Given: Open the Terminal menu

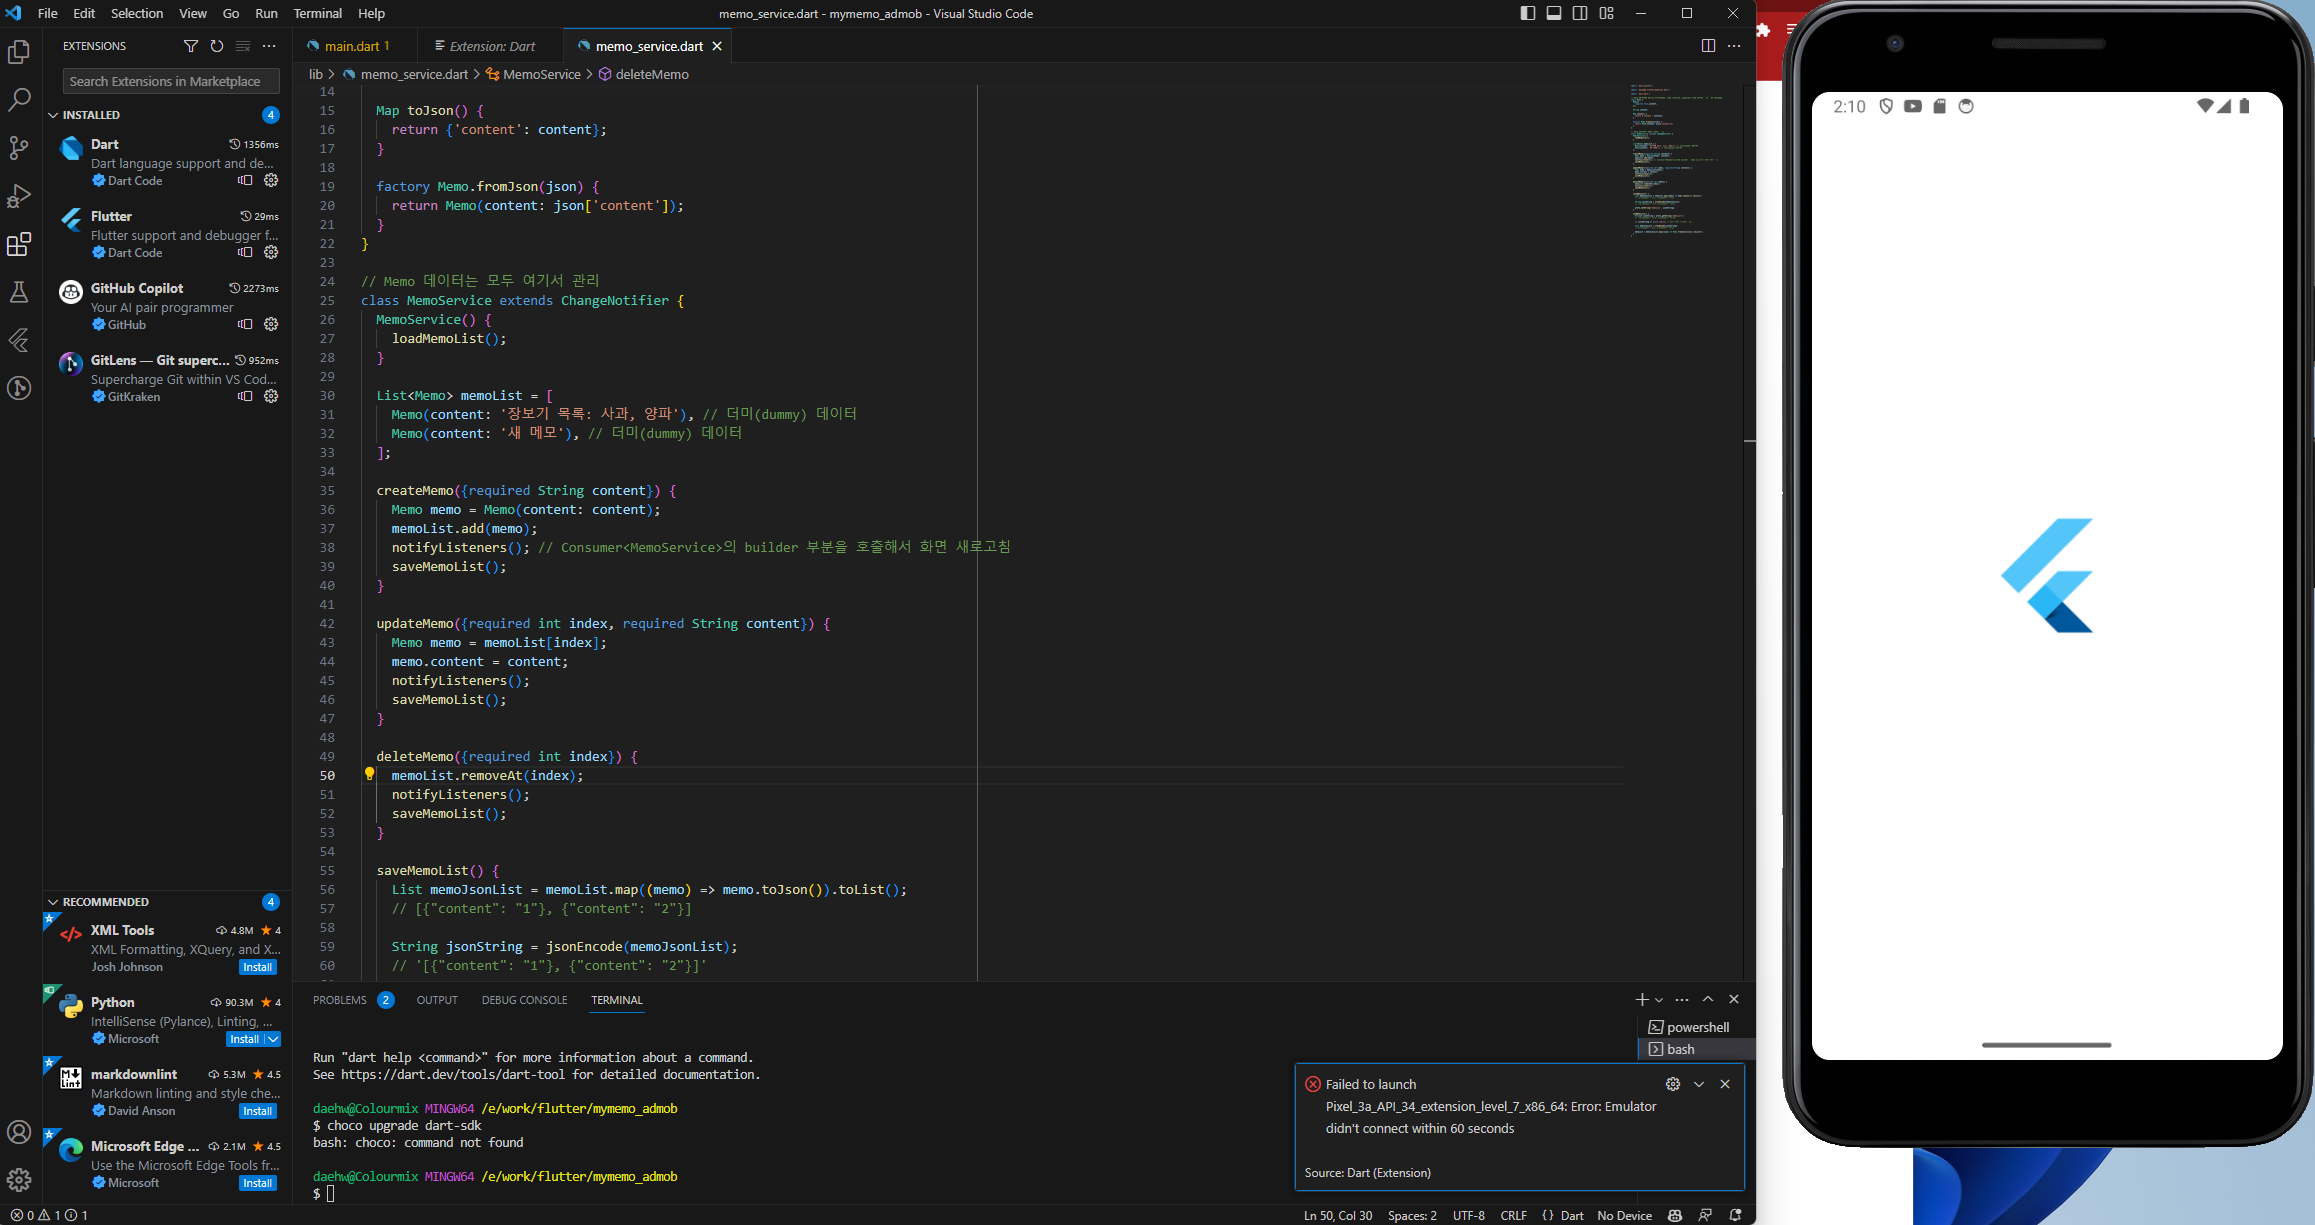Looking at the screenshot, I should 317,13.
